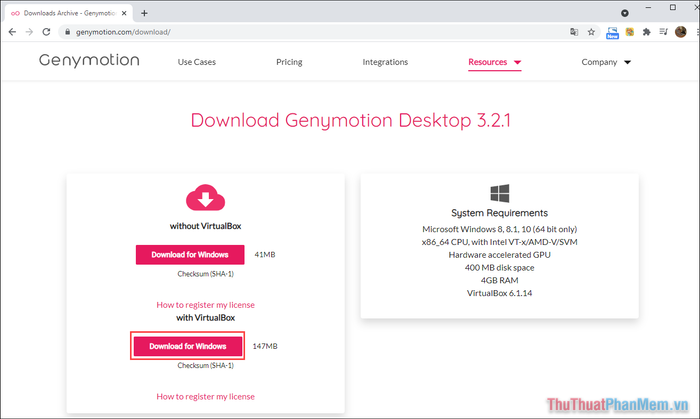Open a new tab with the plus icon
Image resolution: width=700 pixels, height=419 pixels.
pyautogui.click(x=144, y=13)
